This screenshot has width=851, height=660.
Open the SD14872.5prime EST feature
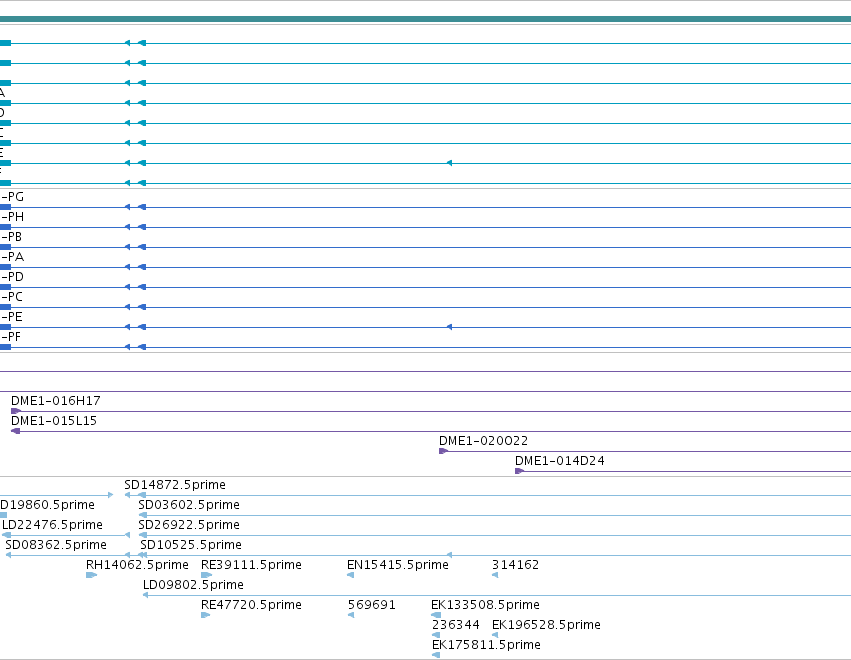[175, 485]
